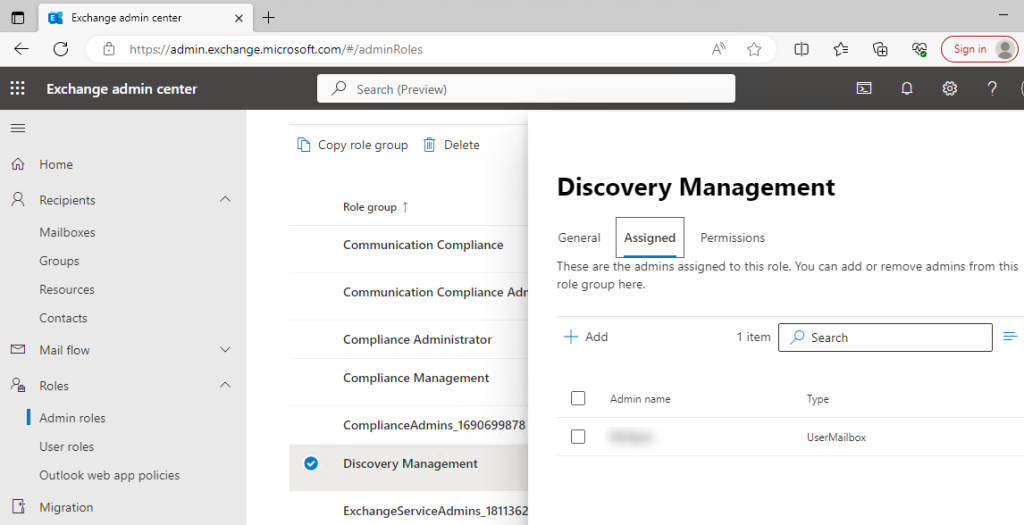Sort by Admin name column header

(640, 399)
